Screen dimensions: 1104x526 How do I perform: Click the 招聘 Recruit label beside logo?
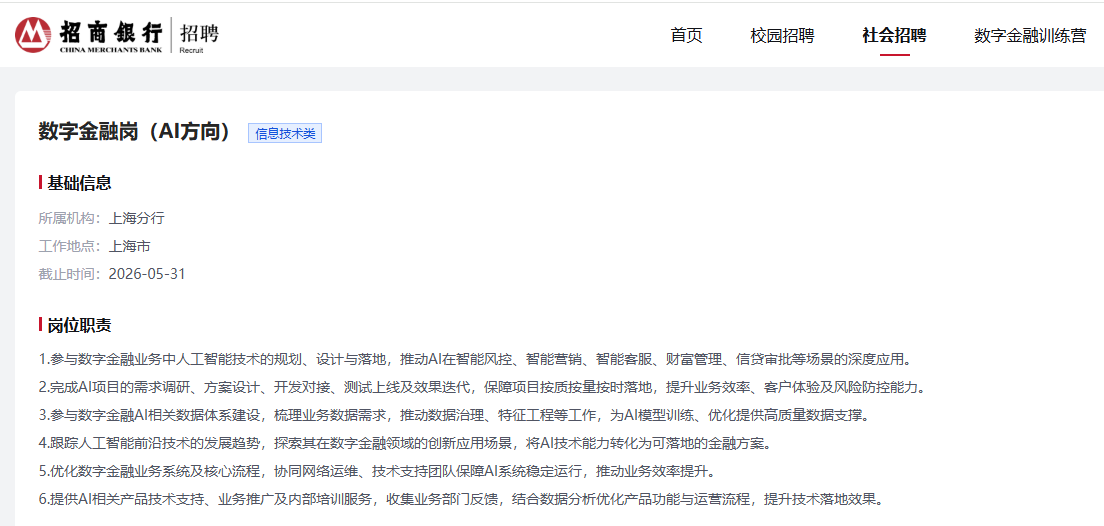tap(198, 35)
